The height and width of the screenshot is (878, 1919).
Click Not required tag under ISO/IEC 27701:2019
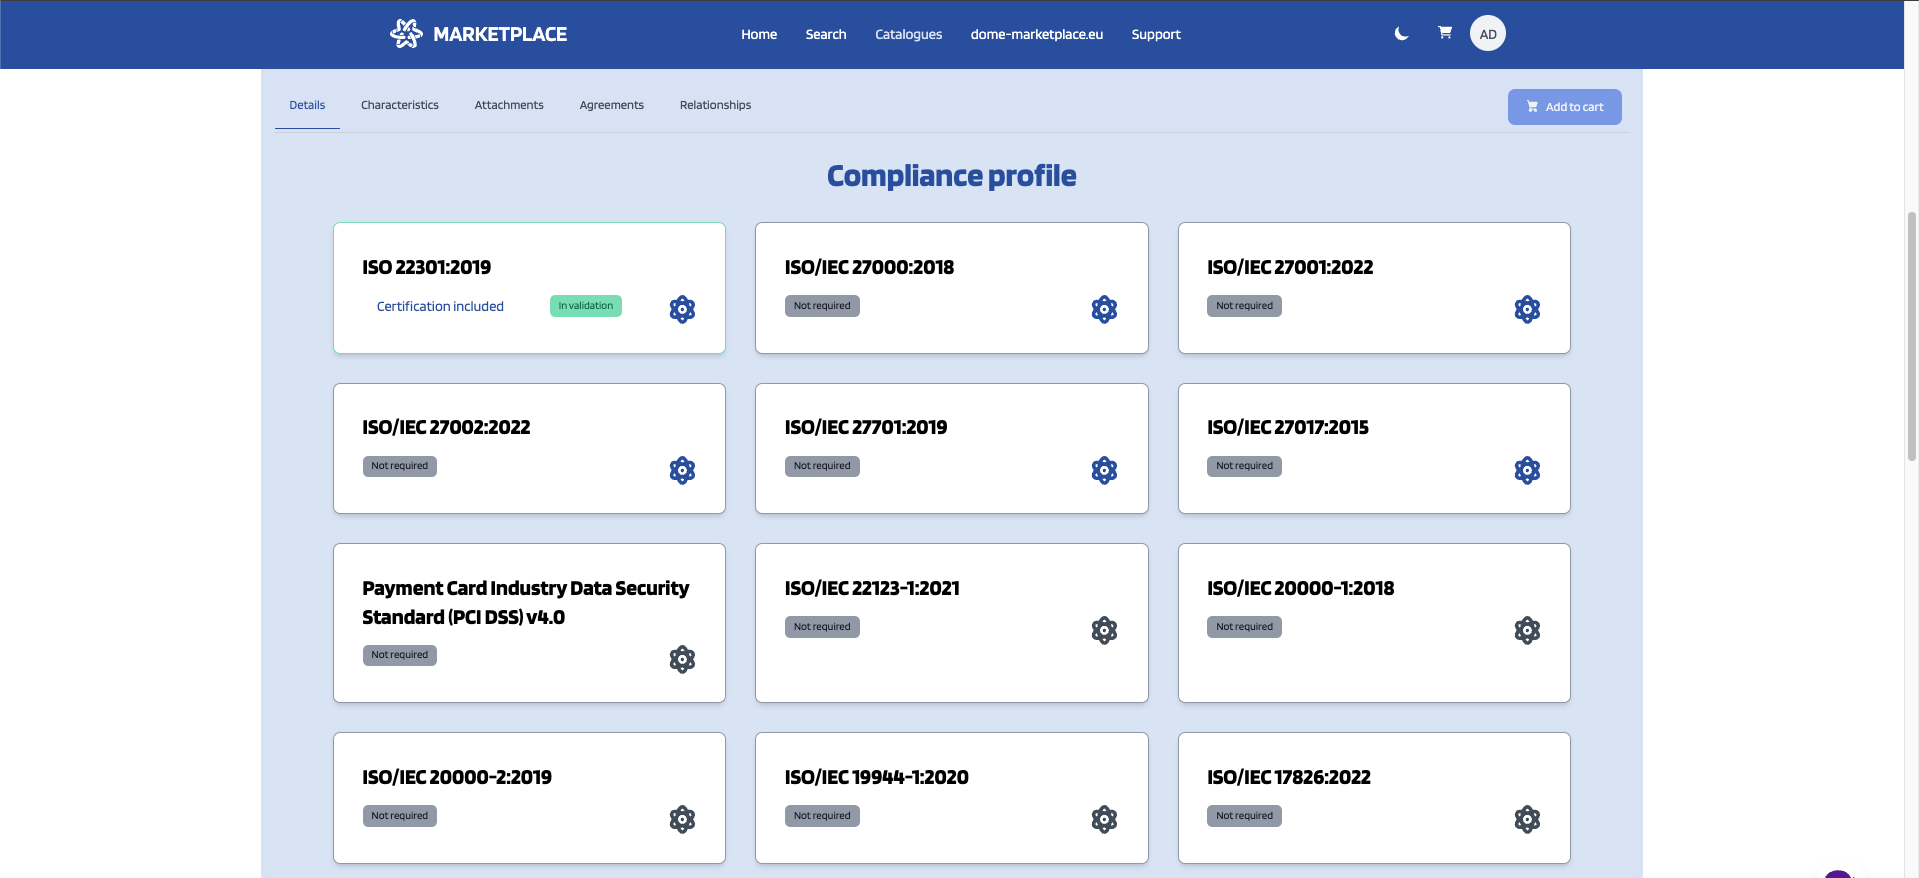(822, 466)
